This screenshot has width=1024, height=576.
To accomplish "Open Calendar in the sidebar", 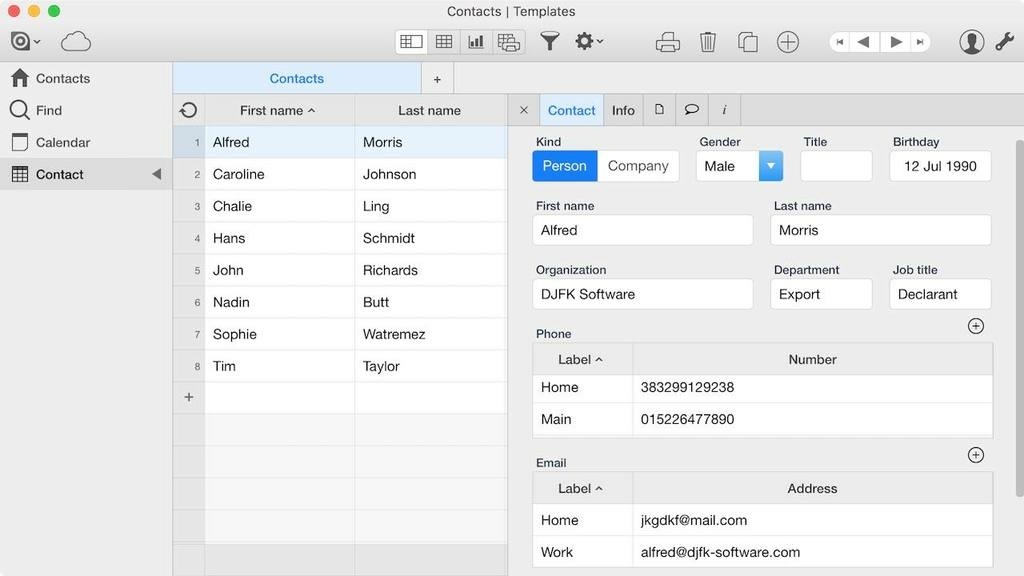I will (x=86, y=142).
